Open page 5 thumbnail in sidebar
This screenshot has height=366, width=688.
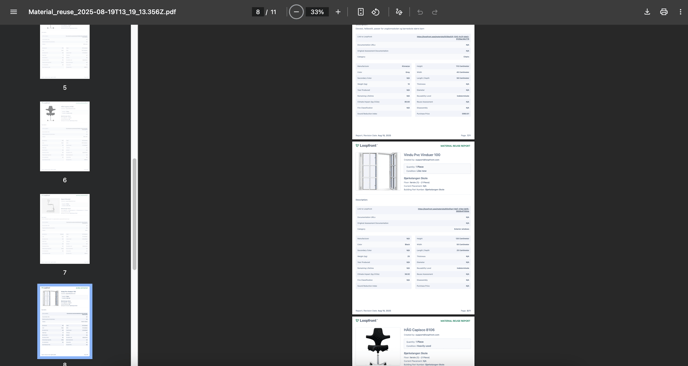pos(65,52)
